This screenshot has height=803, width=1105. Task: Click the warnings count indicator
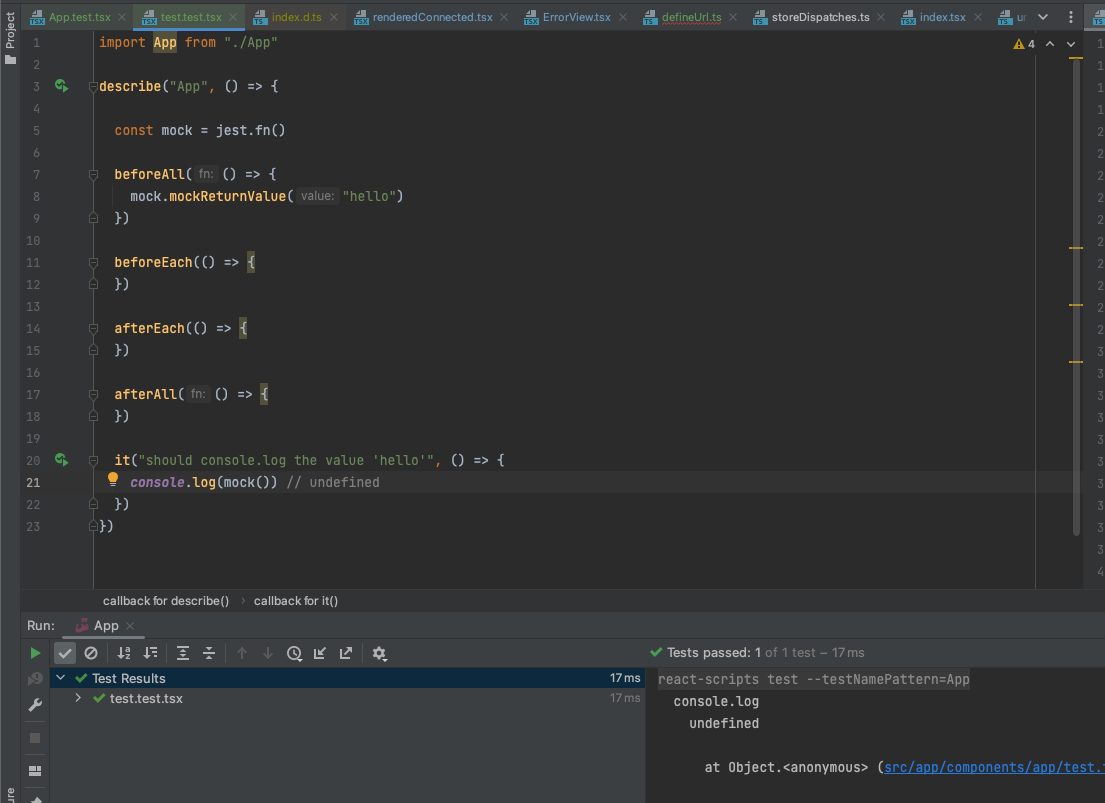1024,44
